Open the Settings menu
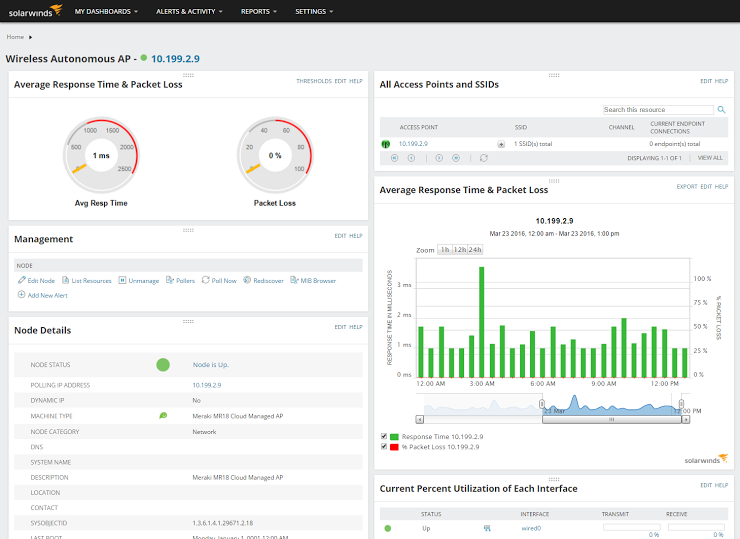The width and height of the screenshot is (740, 539). [314, 11]
